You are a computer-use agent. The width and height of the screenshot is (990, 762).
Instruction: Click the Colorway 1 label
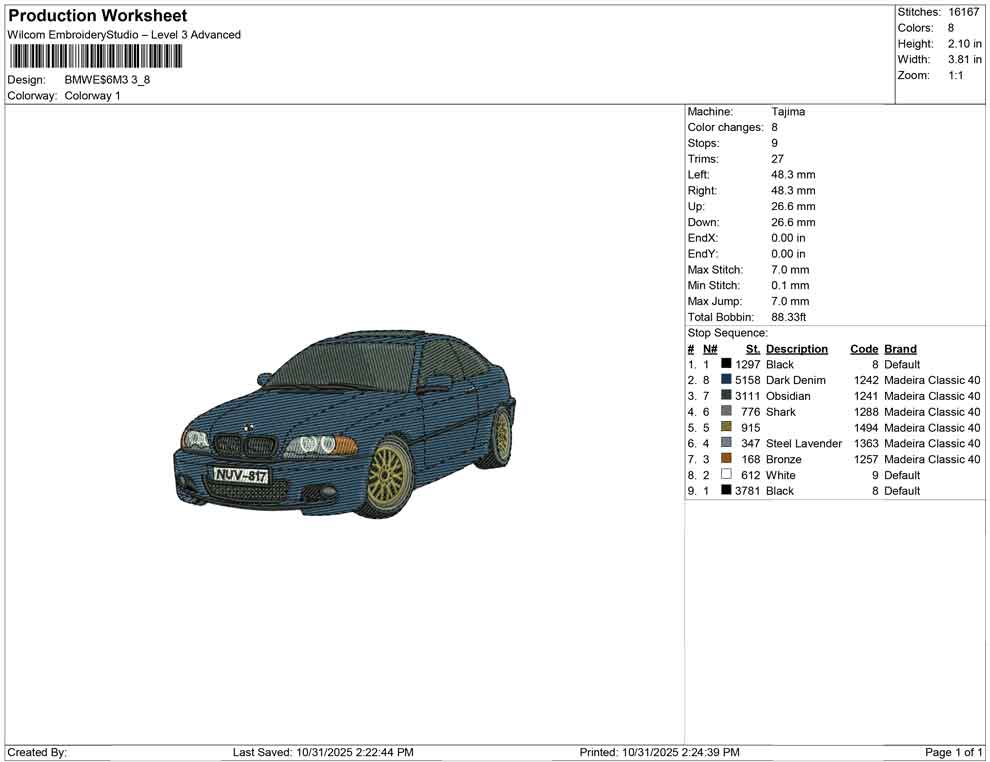pyautogui.click(x=92, y=95)
